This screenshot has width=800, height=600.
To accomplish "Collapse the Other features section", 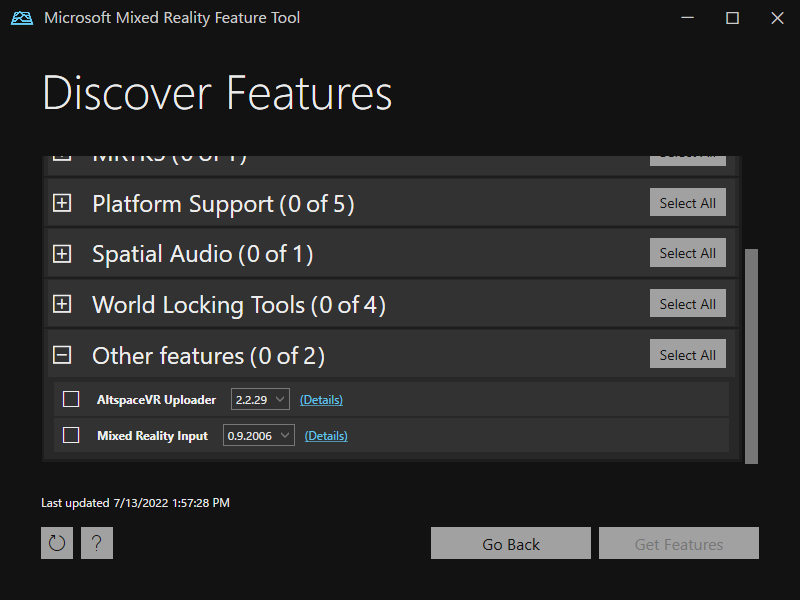I will click(62, 355).
